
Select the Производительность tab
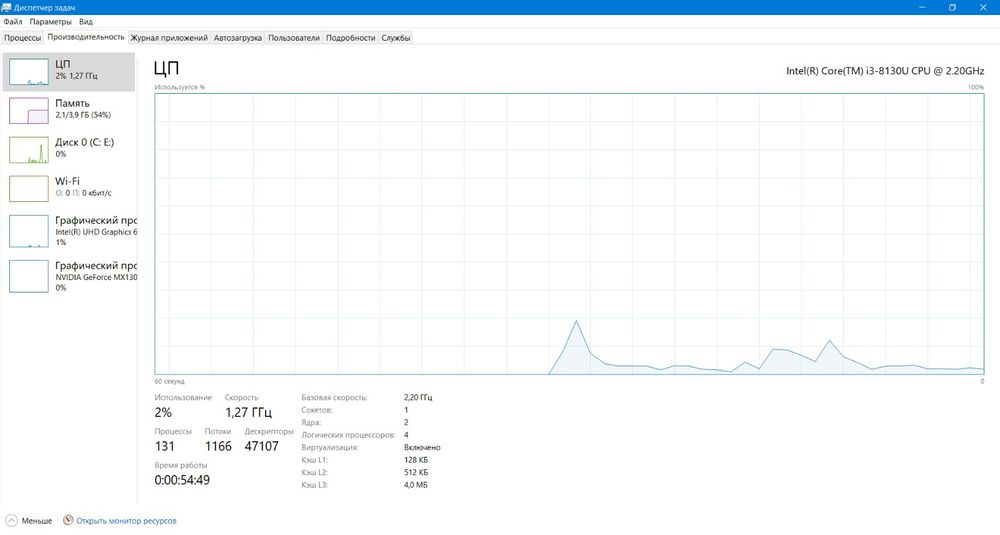85,37
